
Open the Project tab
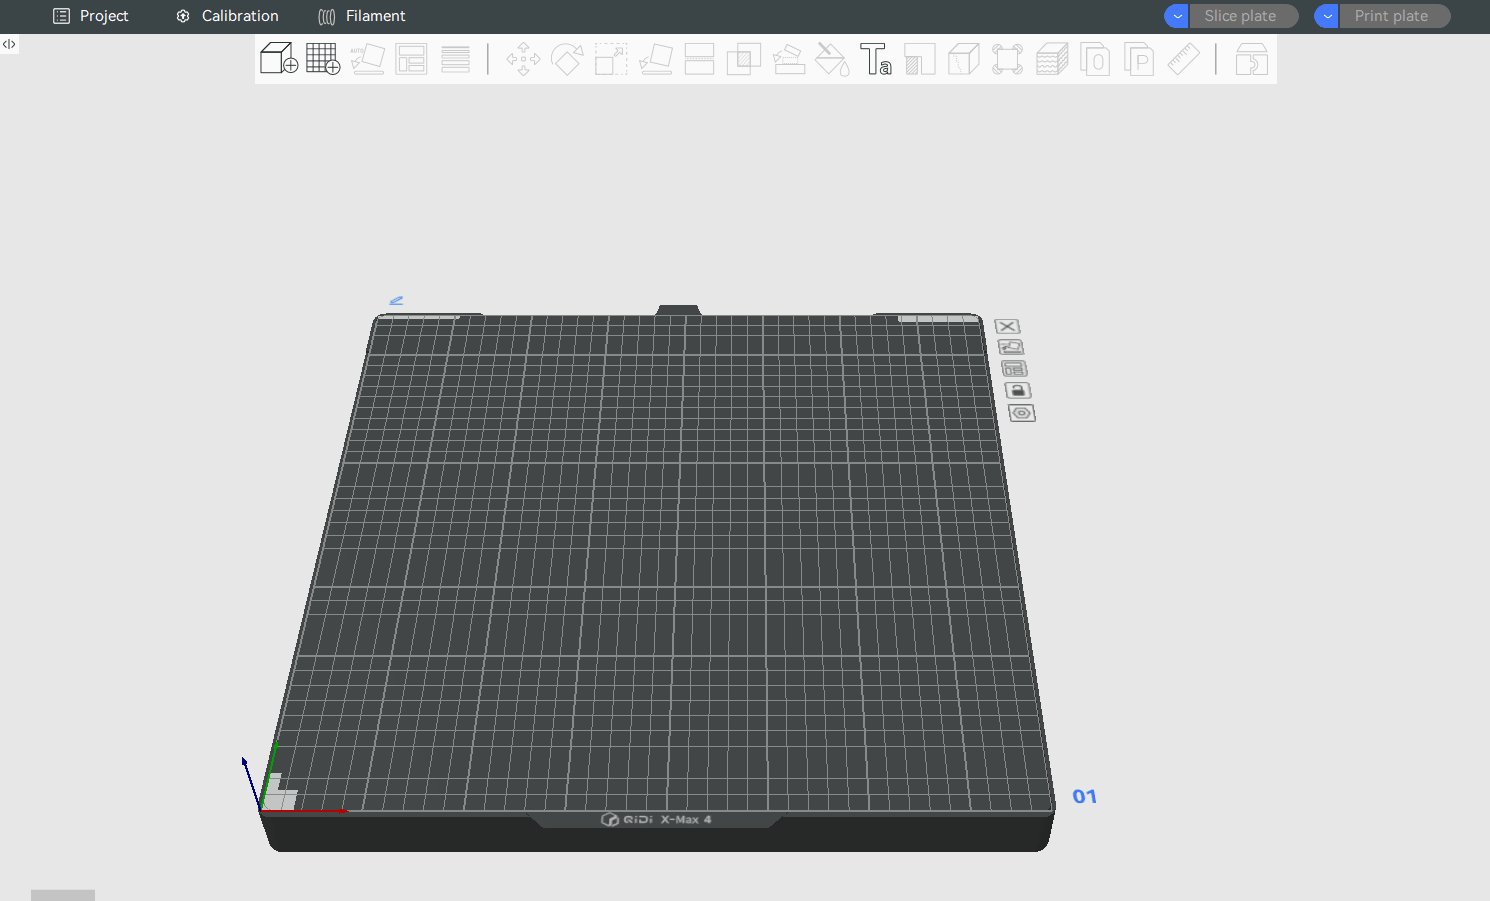[91, 16]
